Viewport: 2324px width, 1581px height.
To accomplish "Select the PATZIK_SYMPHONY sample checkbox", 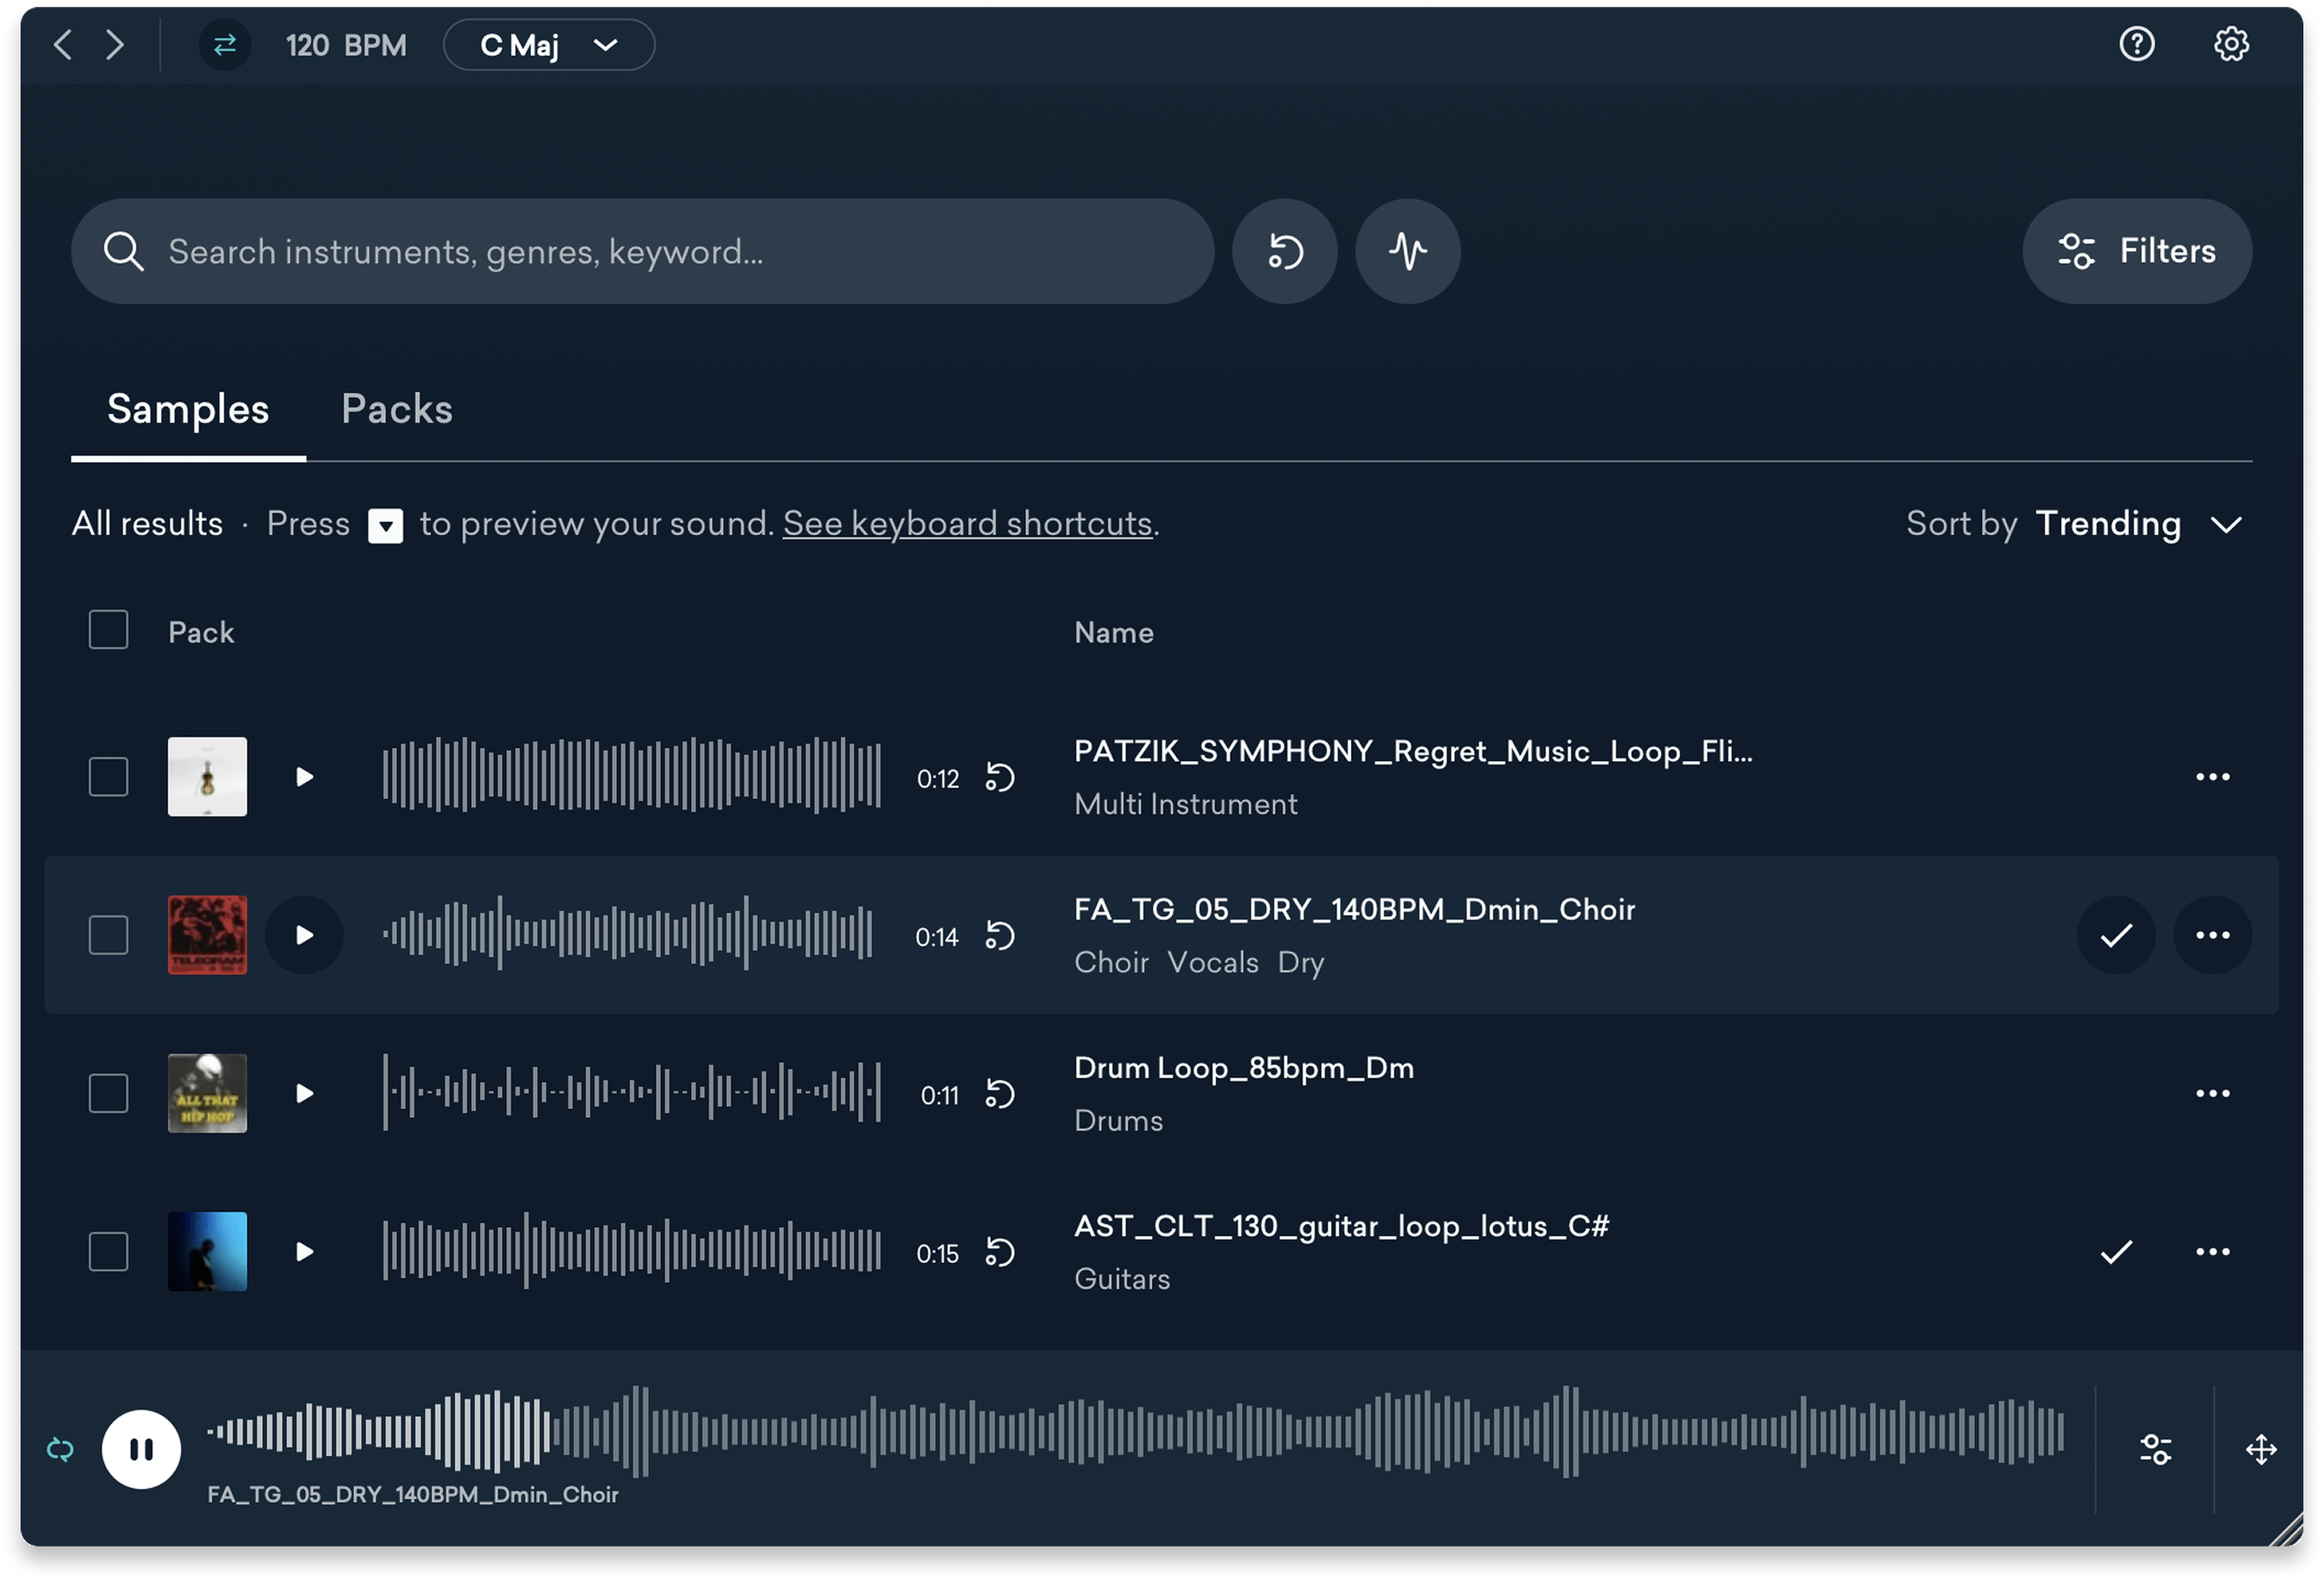I will (x=108, y=777).
